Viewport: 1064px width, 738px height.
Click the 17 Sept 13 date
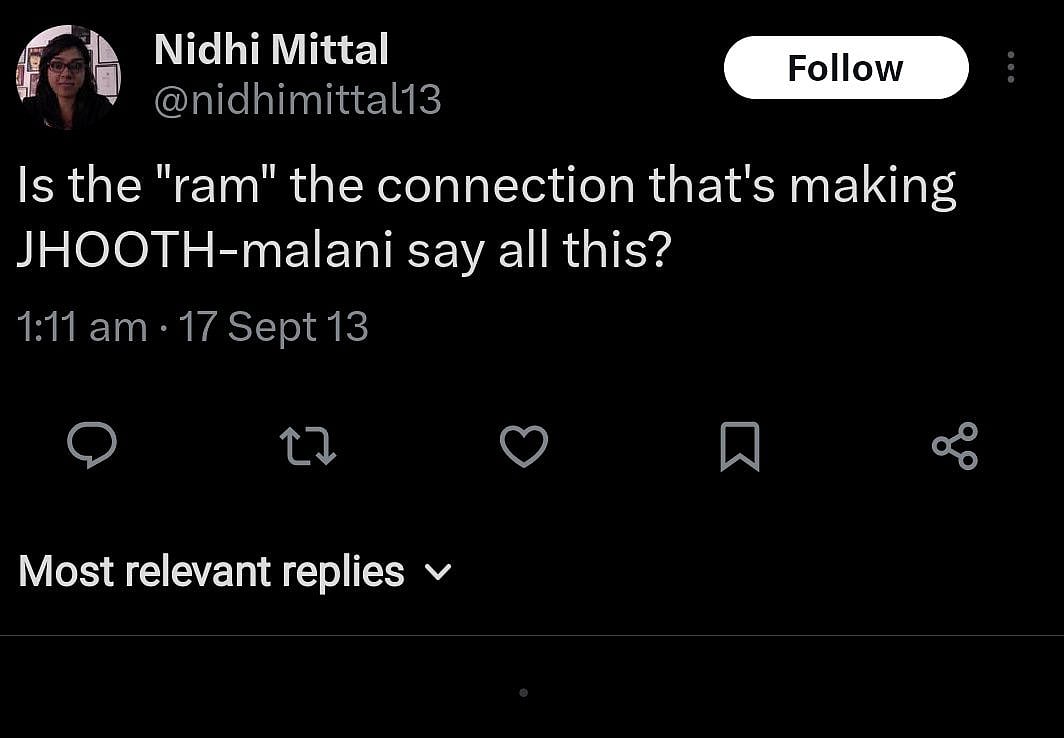[274, 328]
